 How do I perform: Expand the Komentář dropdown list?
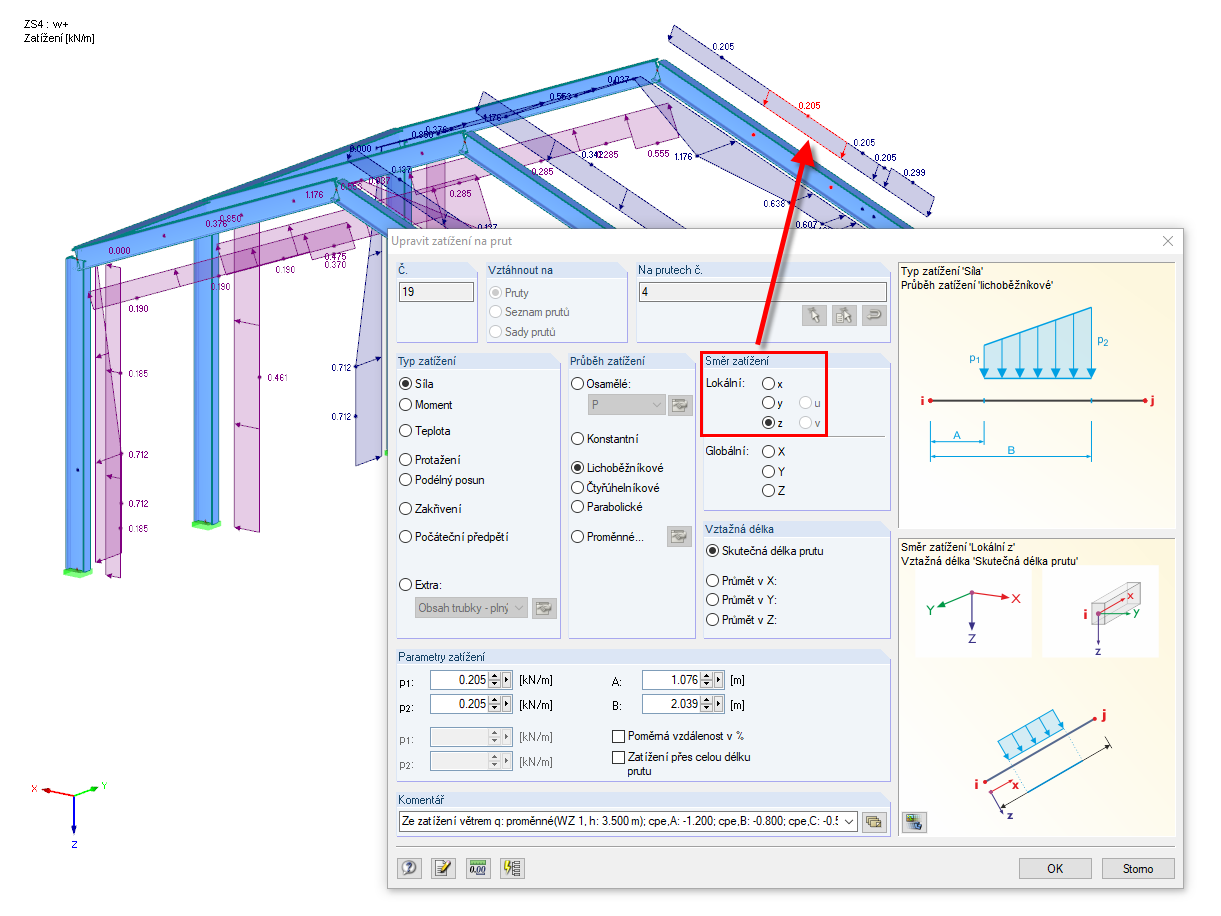click(849, 822)
